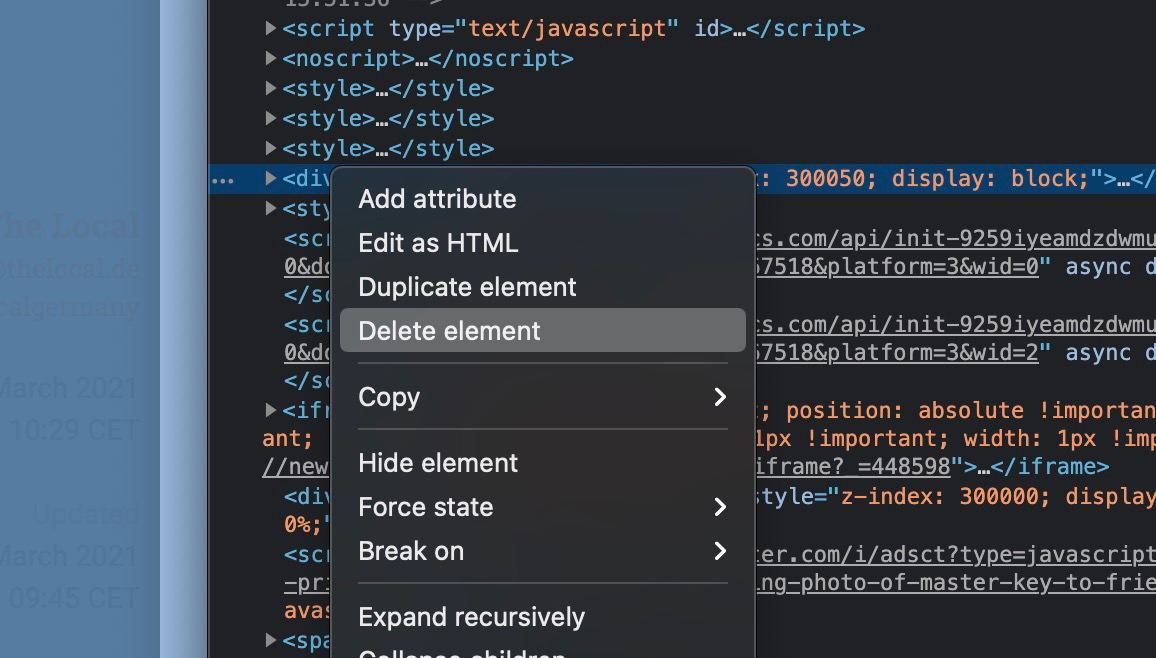Expand the iframe node arrow
The image size is (1156, 658).
tap(271, 410)
